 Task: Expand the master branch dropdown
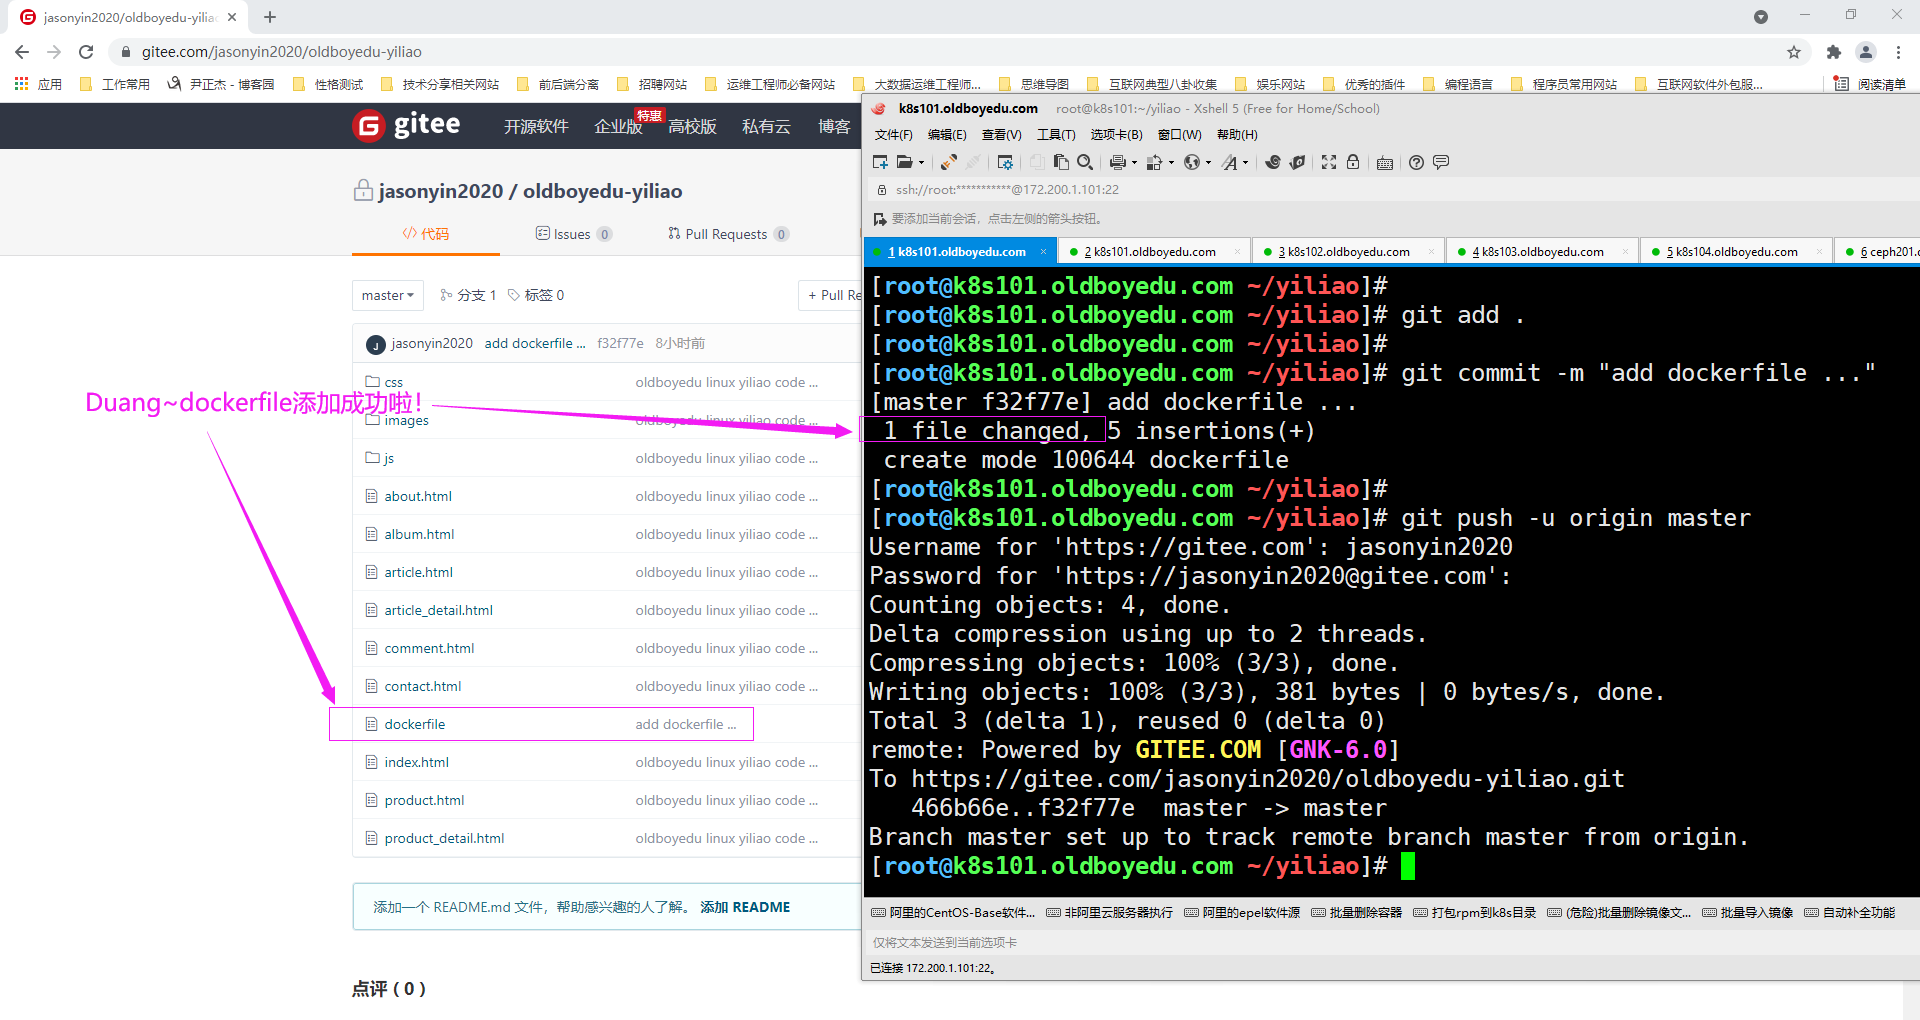(388, 295)
